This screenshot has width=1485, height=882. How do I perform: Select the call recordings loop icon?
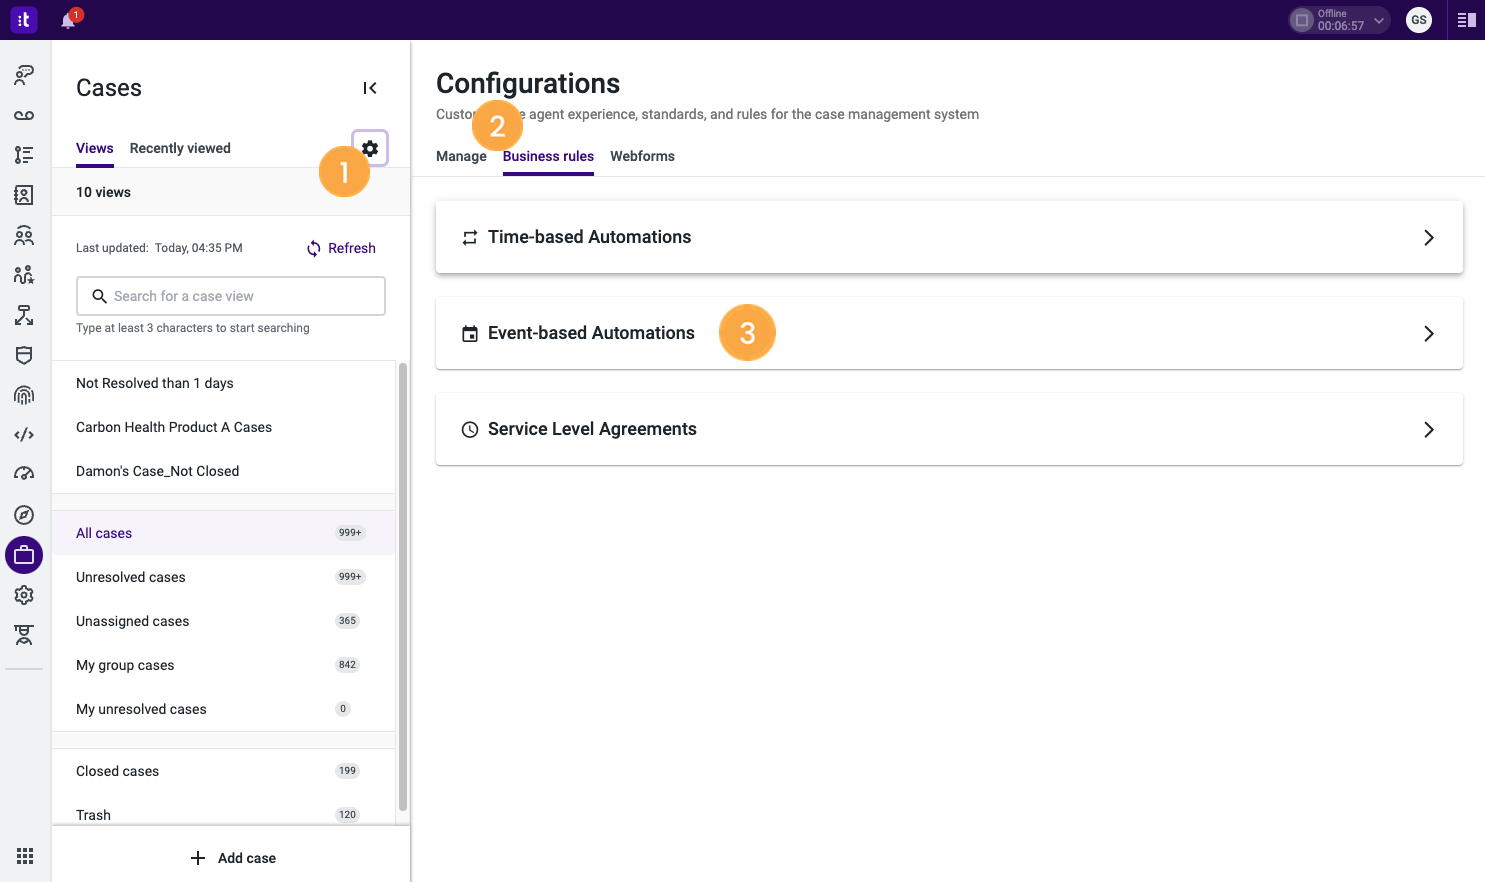(24, 114)
